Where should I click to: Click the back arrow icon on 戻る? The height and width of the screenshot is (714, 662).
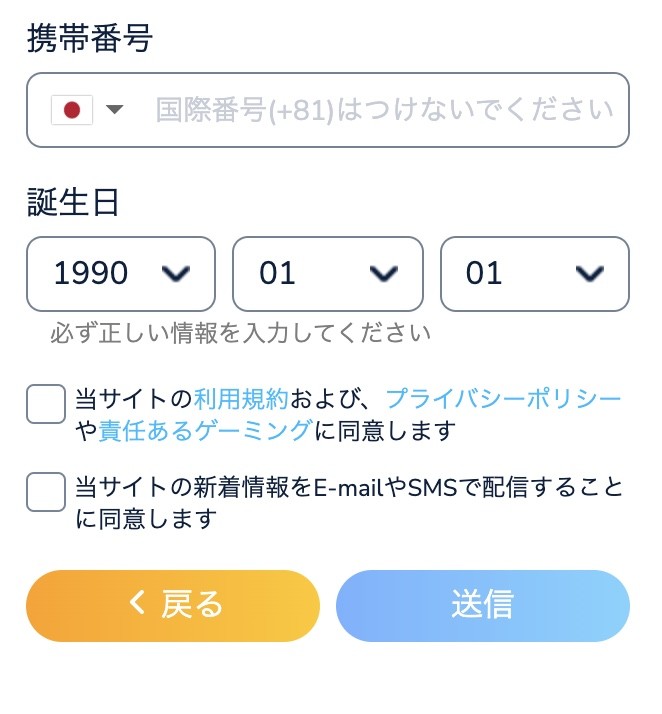tap(138, 603)
